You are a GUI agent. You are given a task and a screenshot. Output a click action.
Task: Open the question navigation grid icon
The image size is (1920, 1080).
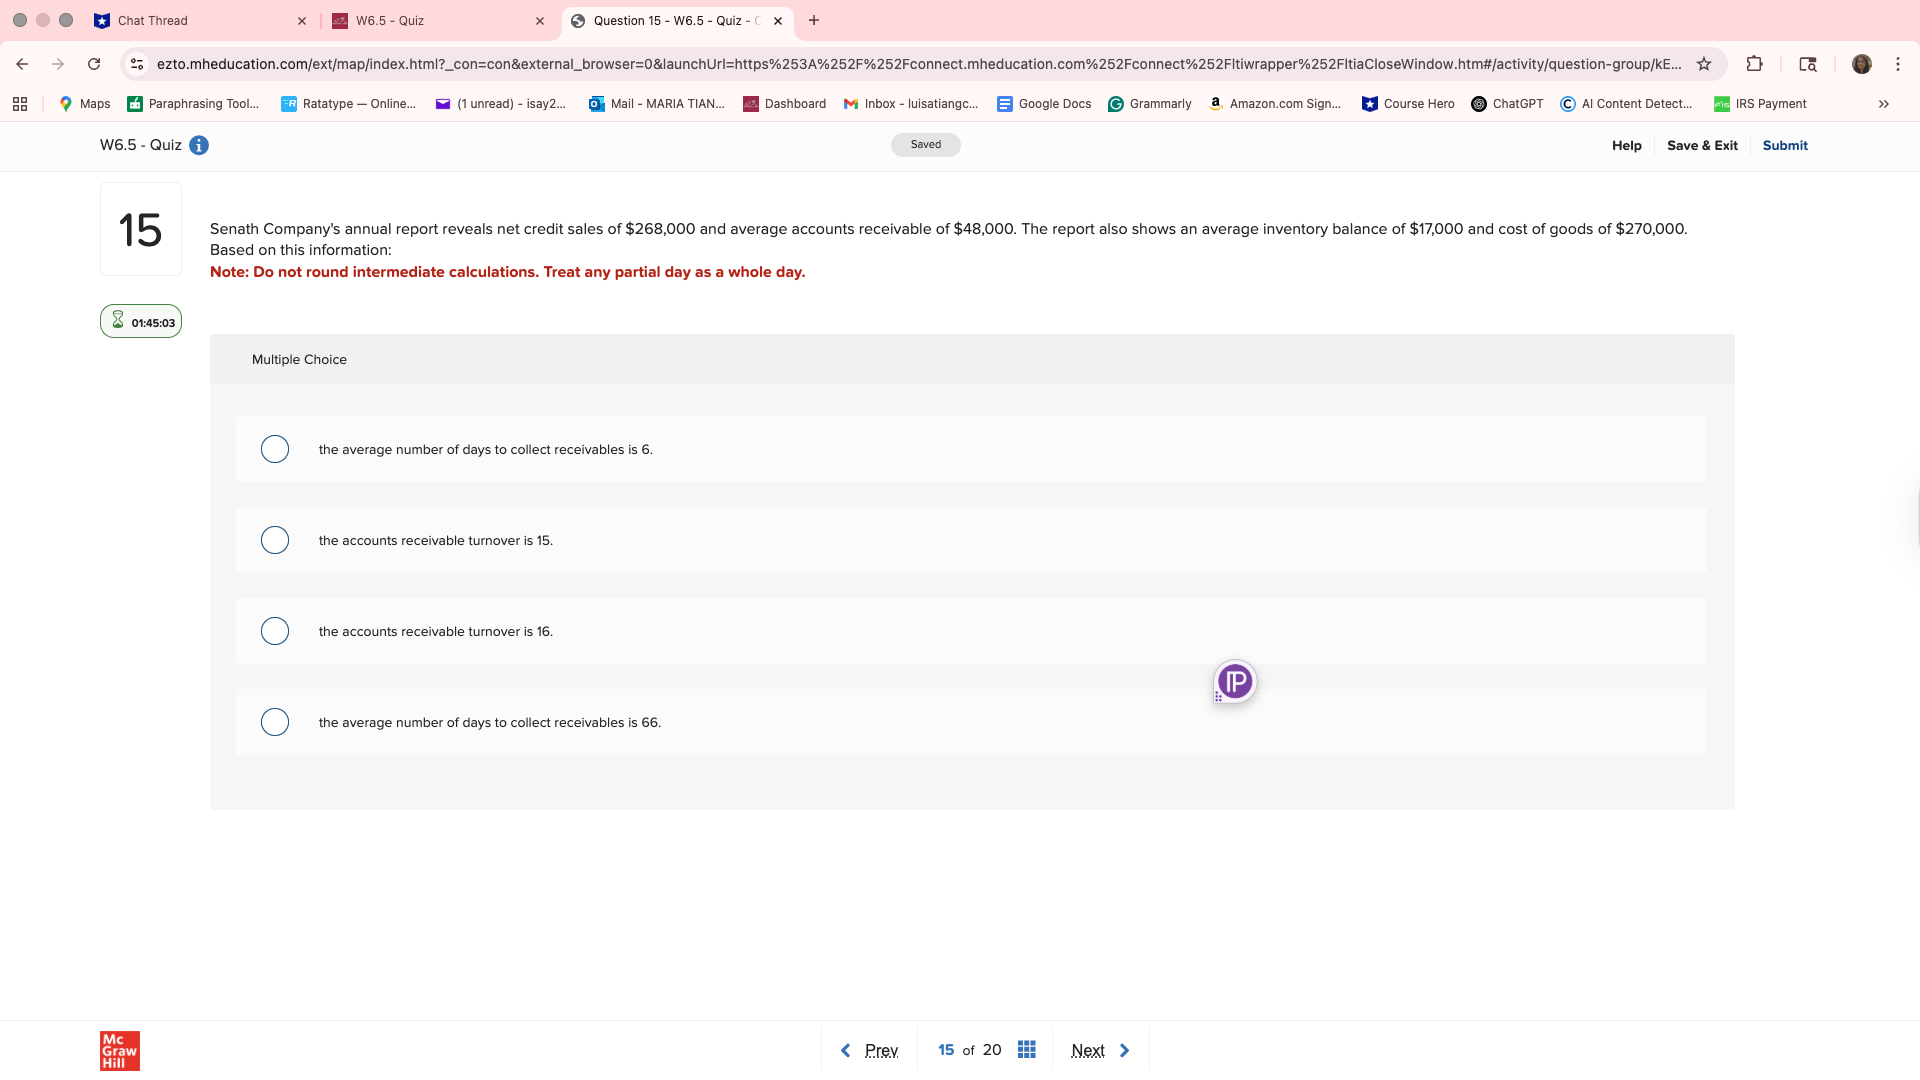tap(1026, 1049)
